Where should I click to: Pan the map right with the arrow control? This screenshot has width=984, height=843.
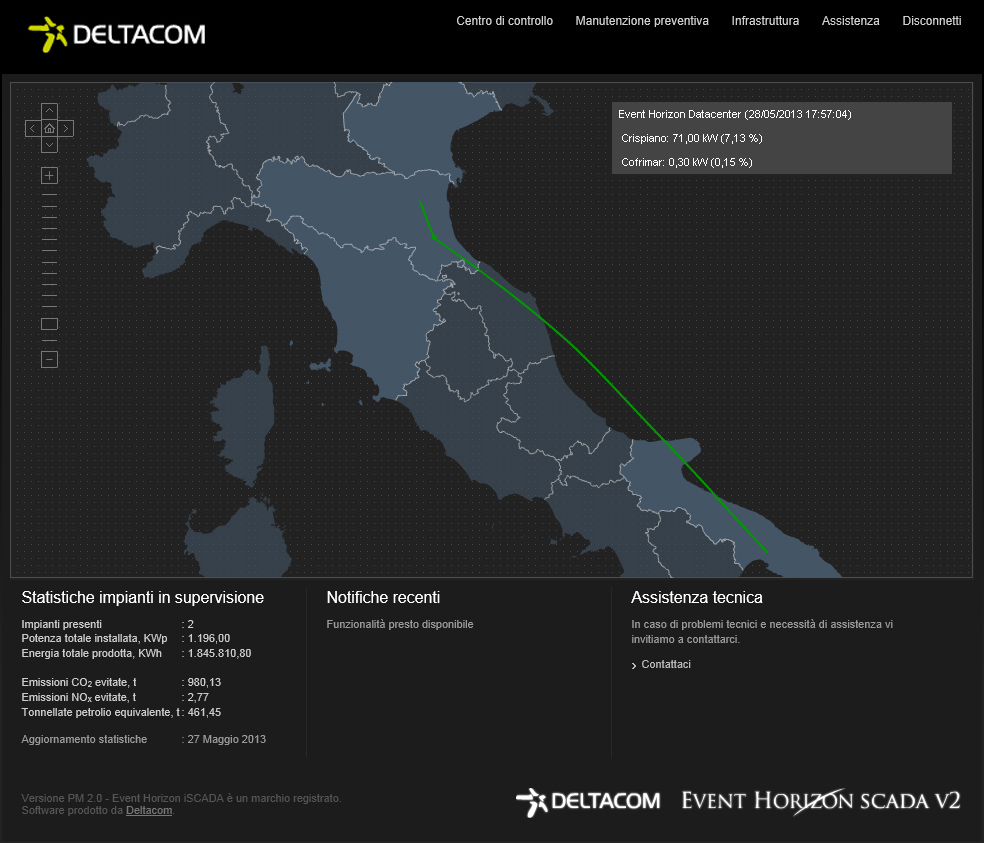click(x=66, y=129)
